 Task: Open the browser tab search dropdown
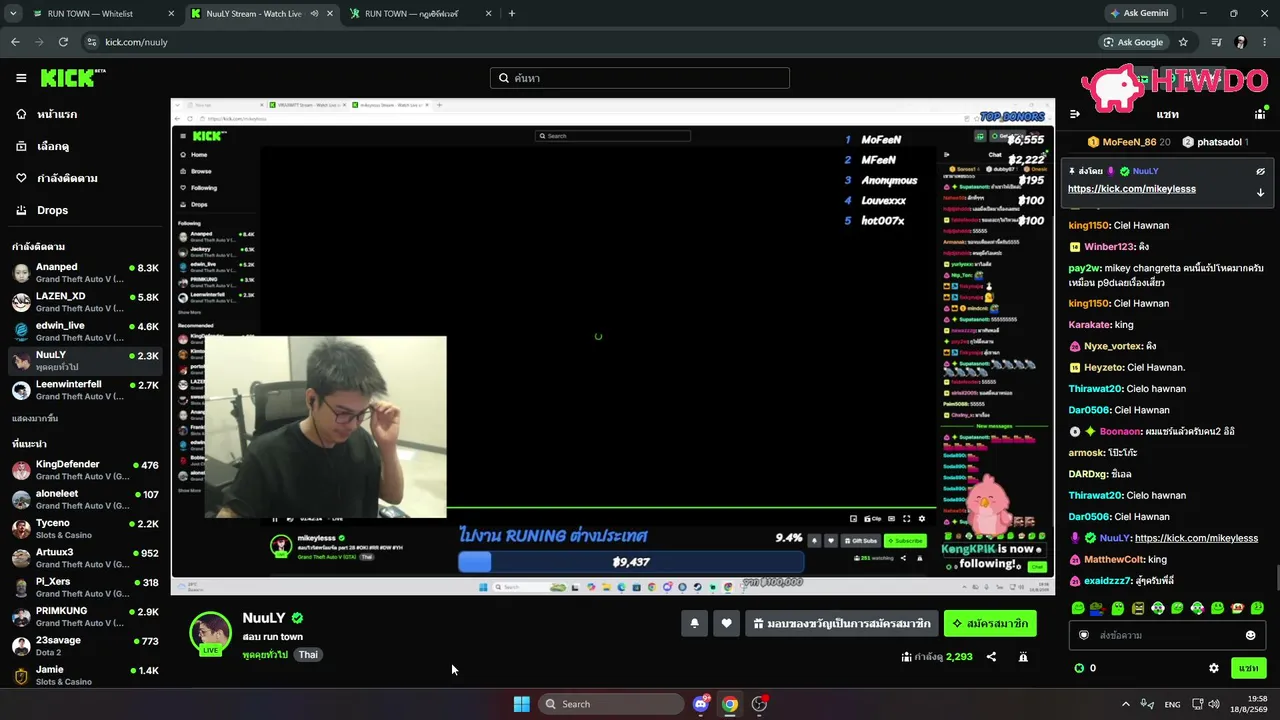click(x=13, y=14)
